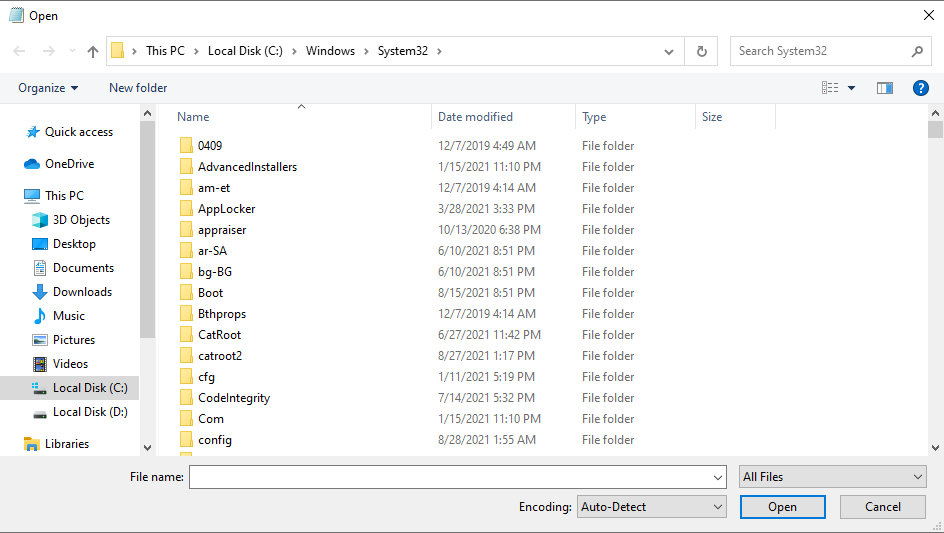
Task: Click the Up to parent folder arrow
Action: pyautogui.click(x=93, y=51)
